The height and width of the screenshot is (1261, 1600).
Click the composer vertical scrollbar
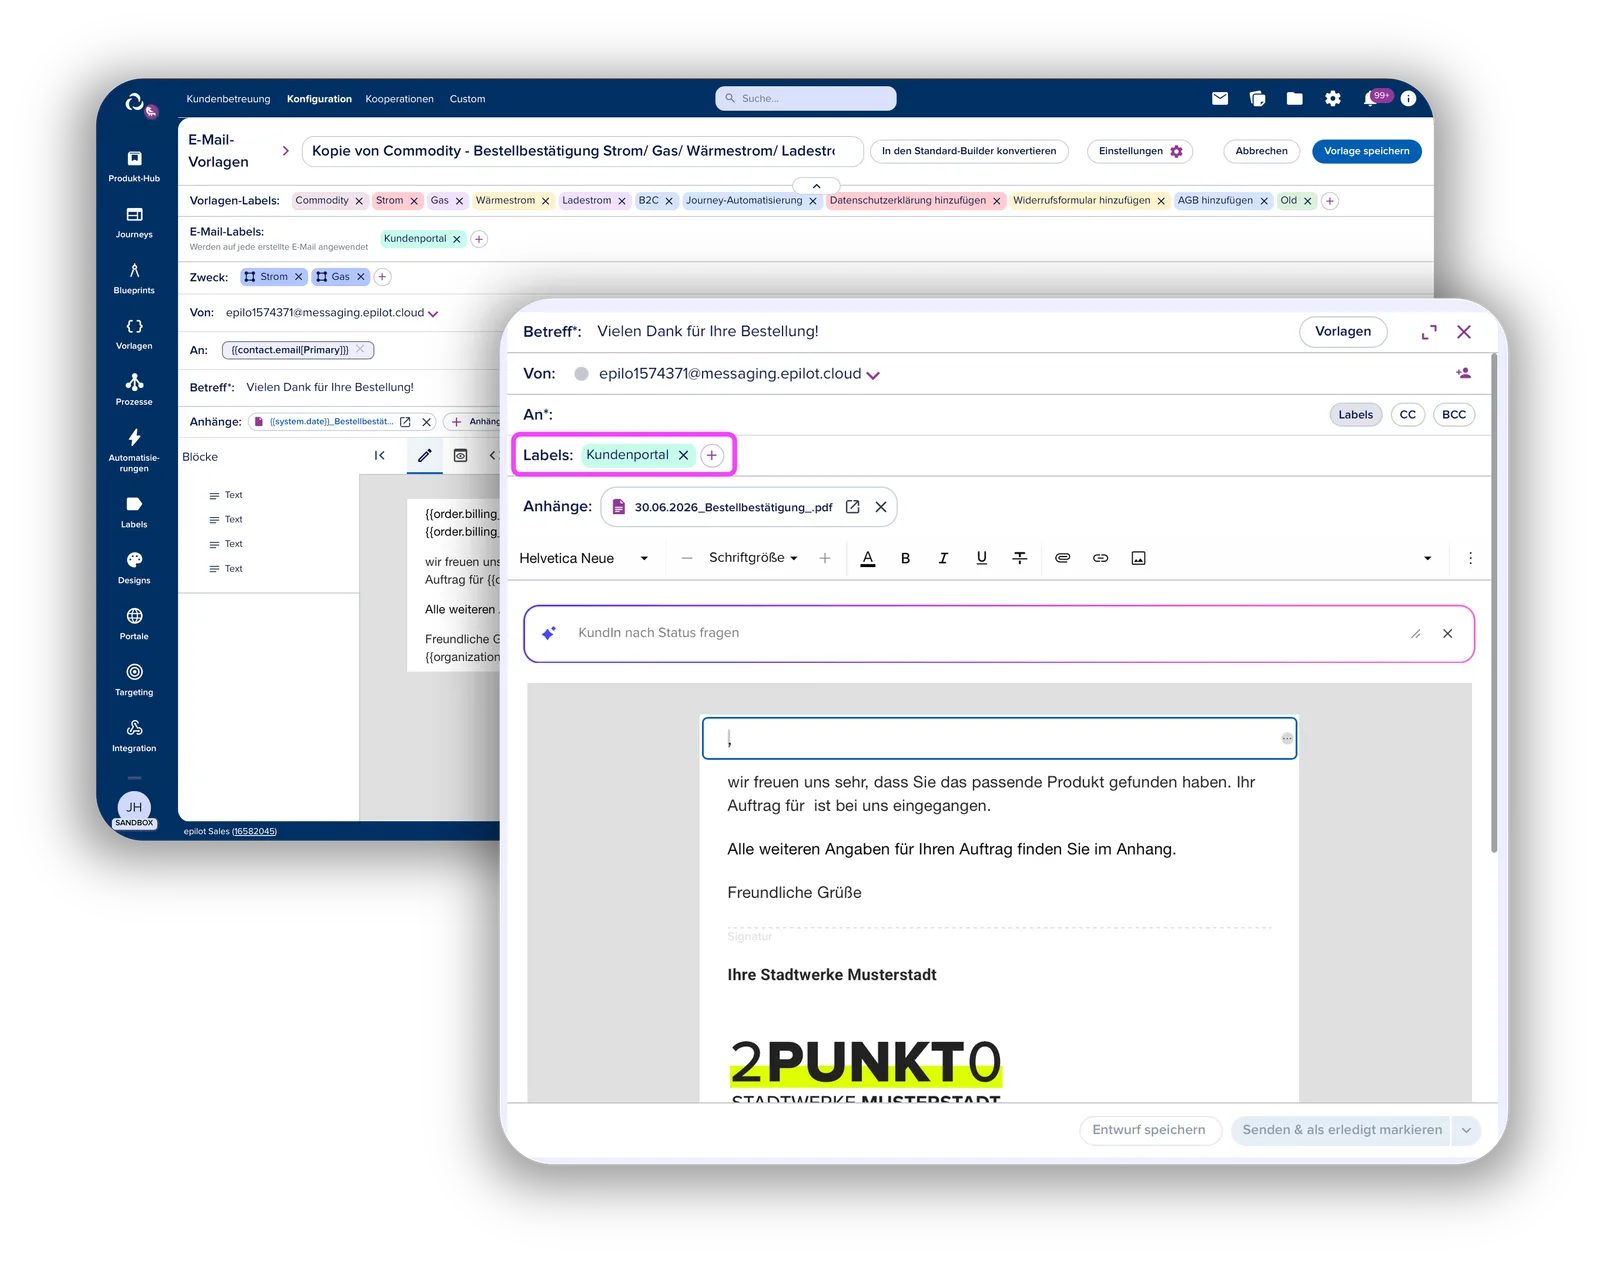tap(1494, 602)
